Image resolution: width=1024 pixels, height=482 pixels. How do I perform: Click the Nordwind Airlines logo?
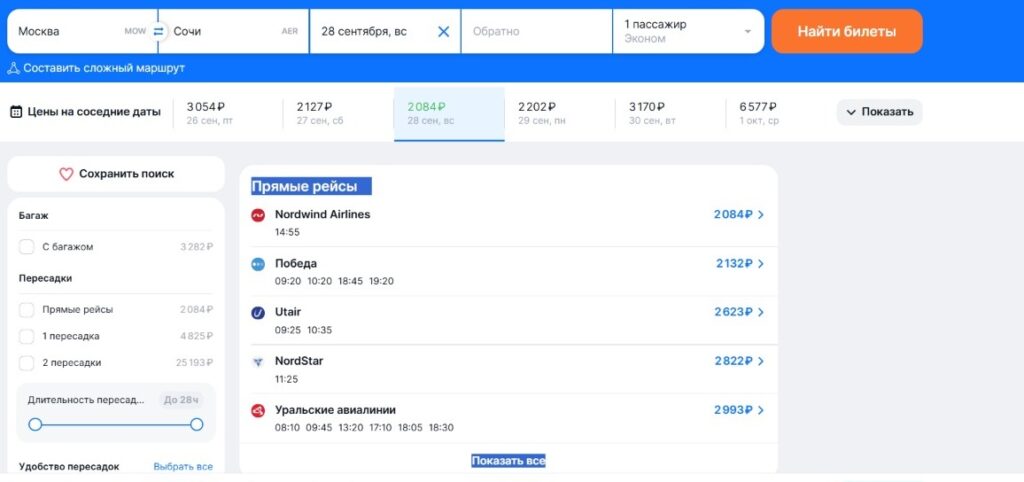[258, 215]
